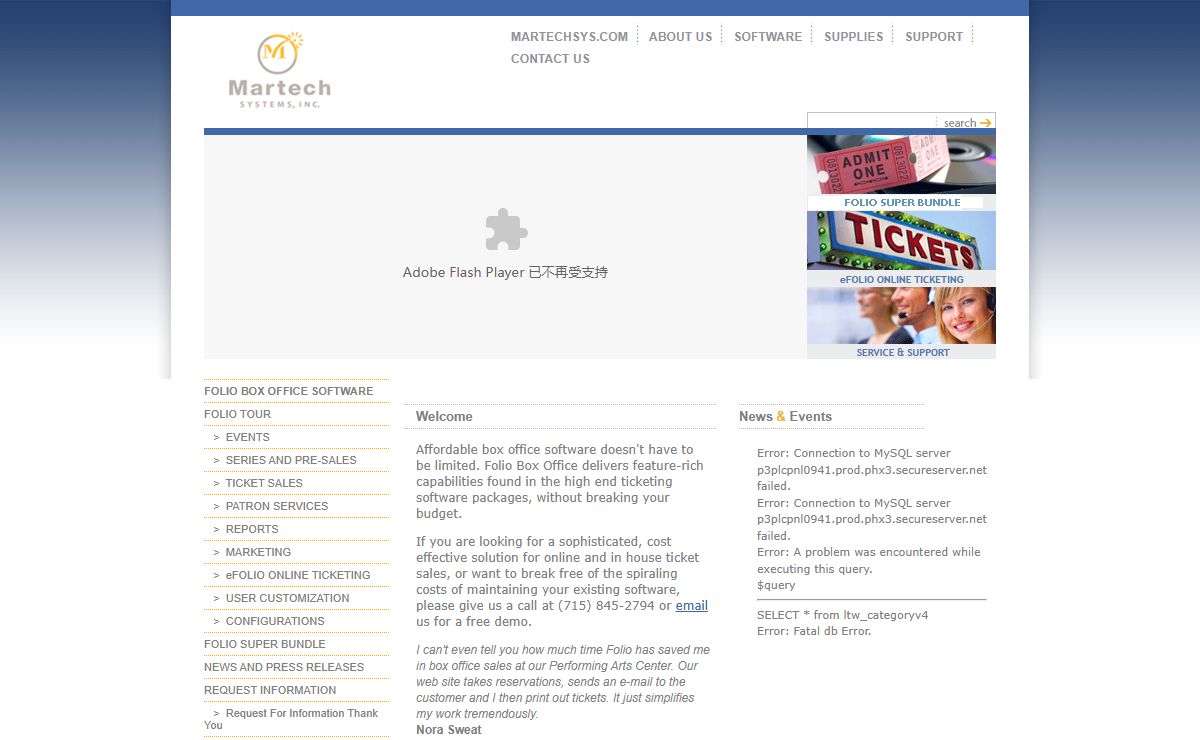This screenshot has width=1200, height=740.
Task: Select REPORTS in the sidebar
Action: pyautogui.click(x=252, y=529)
